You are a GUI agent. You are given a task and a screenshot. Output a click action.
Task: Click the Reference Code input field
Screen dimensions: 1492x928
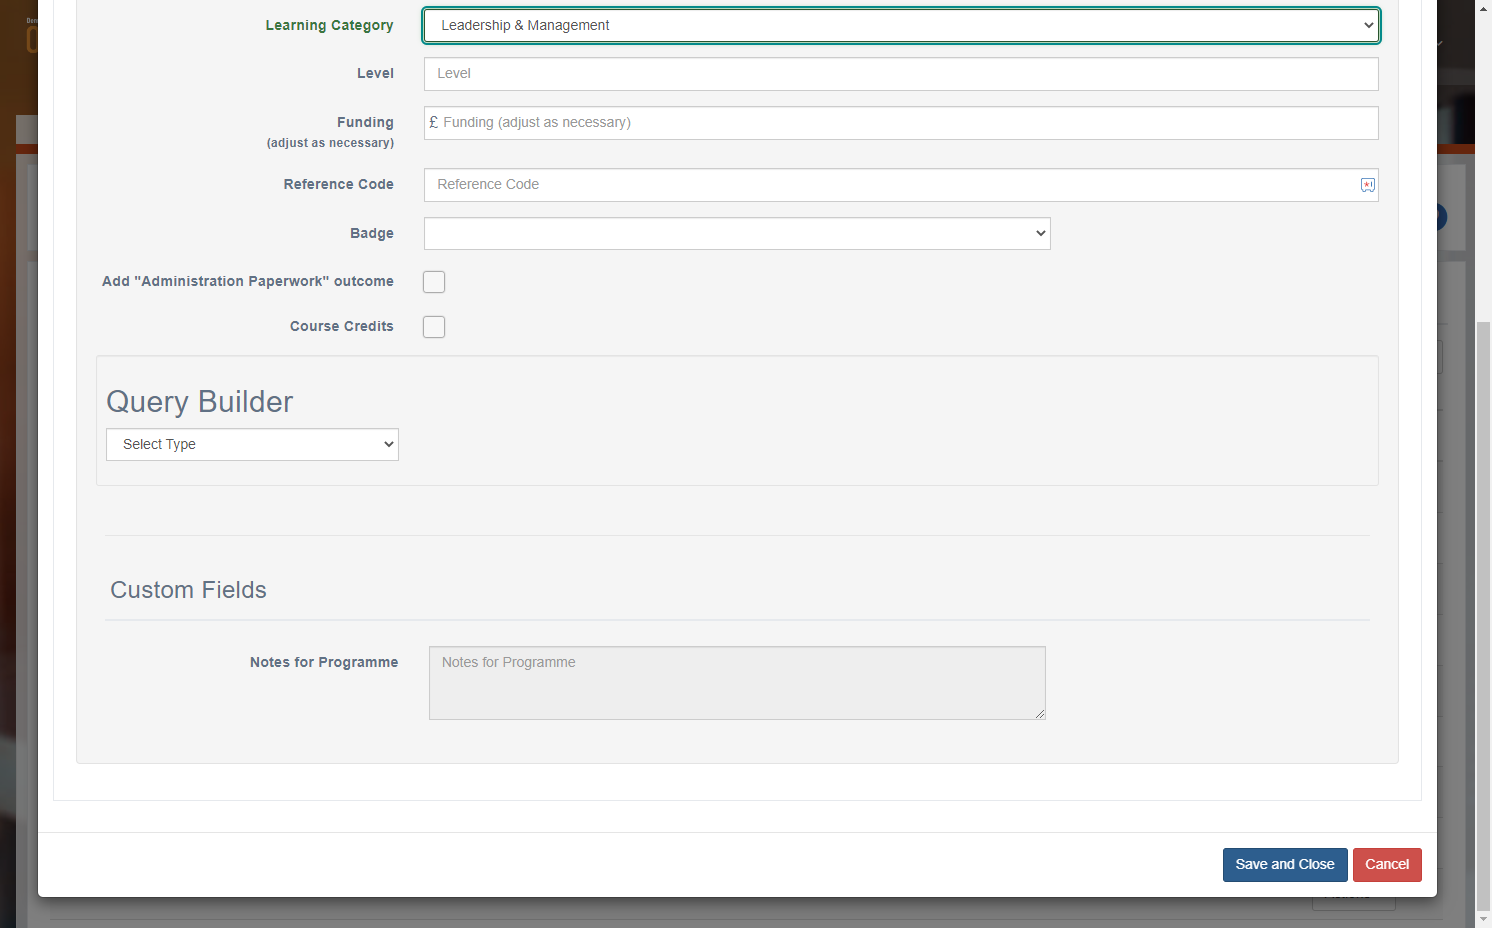[x=901, y=185]
